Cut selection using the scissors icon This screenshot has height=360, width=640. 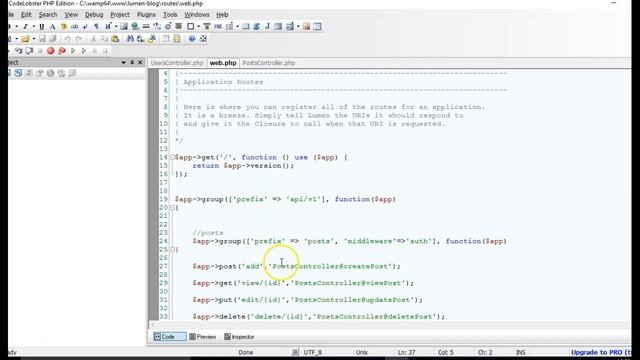click(x=93, y=39)
